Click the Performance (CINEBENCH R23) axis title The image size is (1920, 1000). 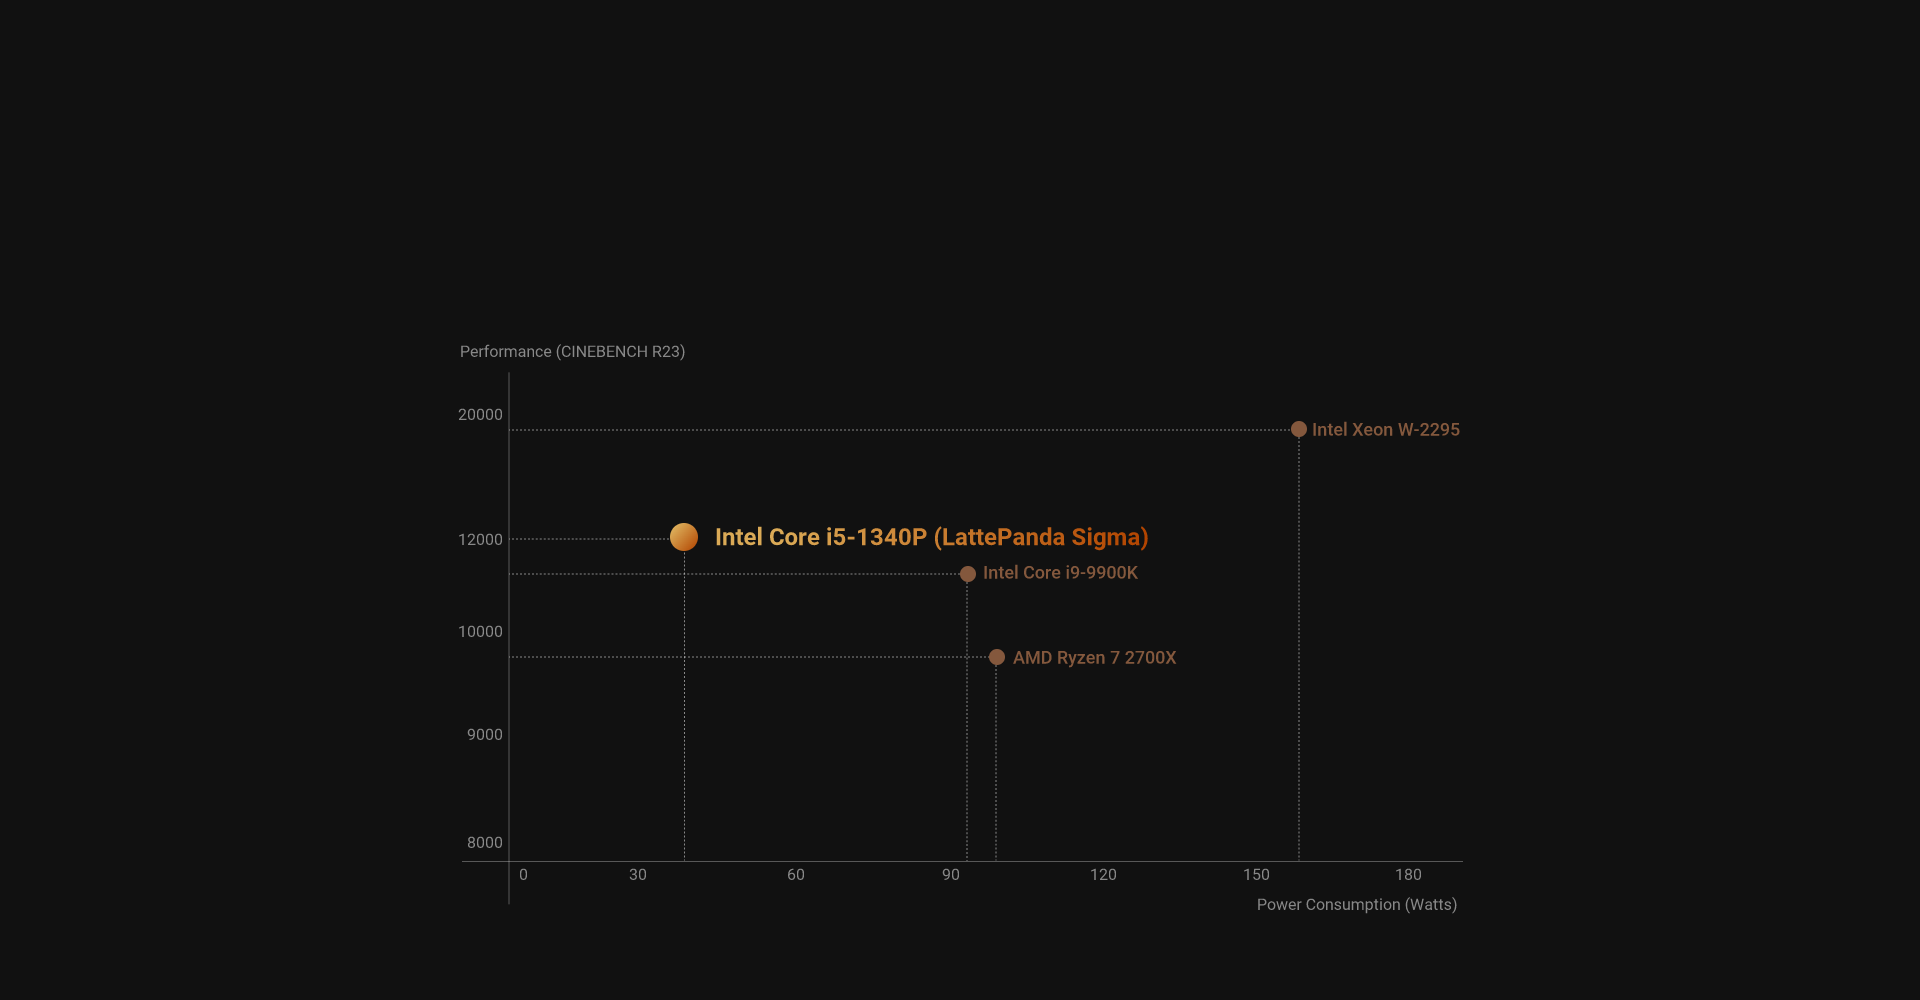(572, 352)
